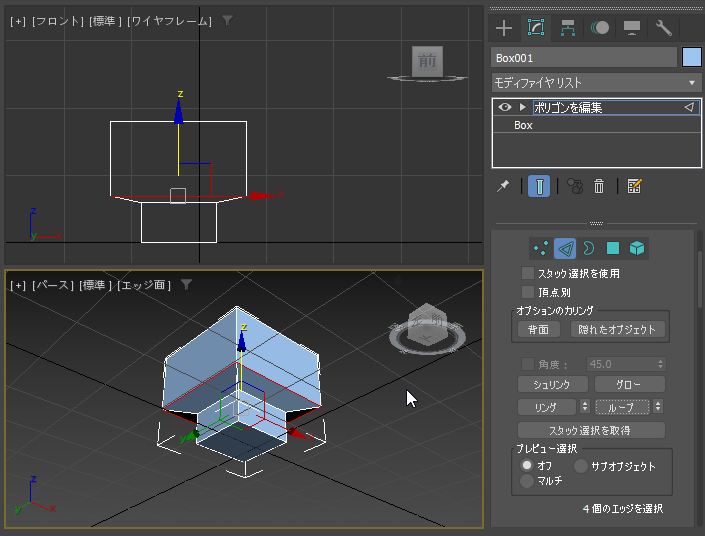Click the 隠れたオブジェクト button
The image size is (705, 536).
coord(617,330)
